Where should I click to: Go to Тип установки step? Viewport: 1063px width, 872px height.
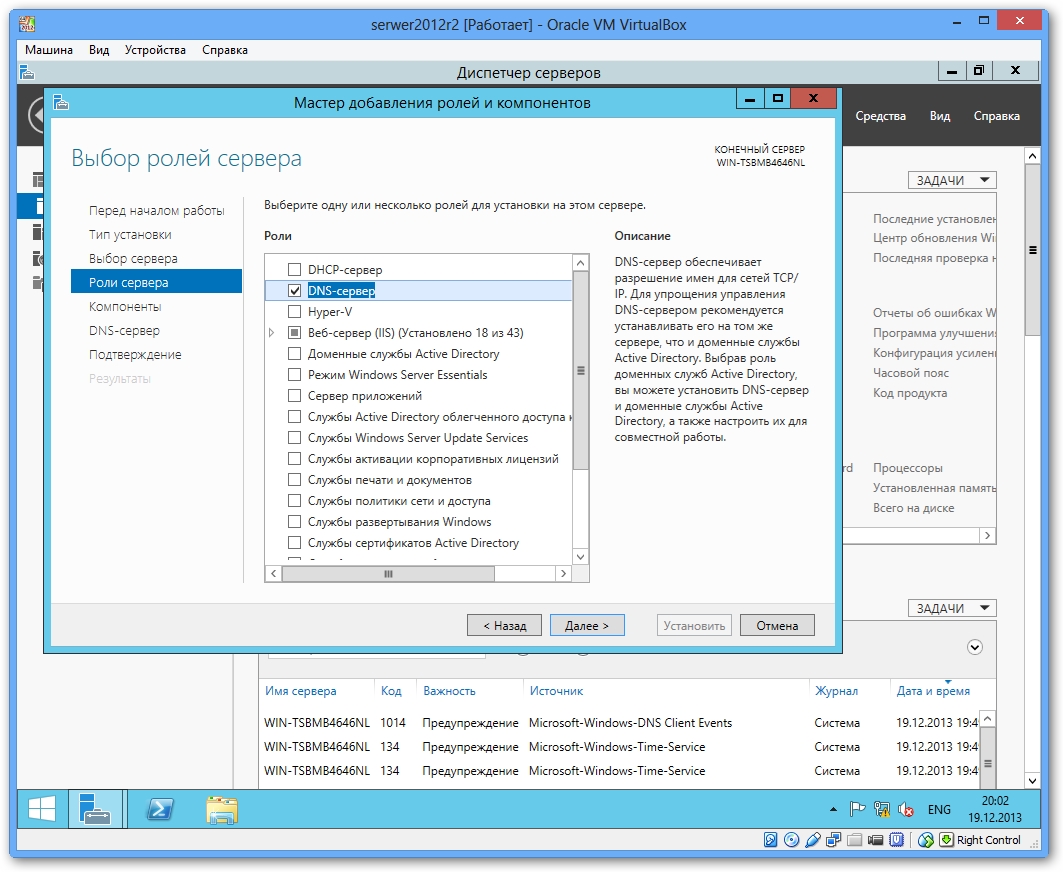pyautogui.click(x=130, y=235)
